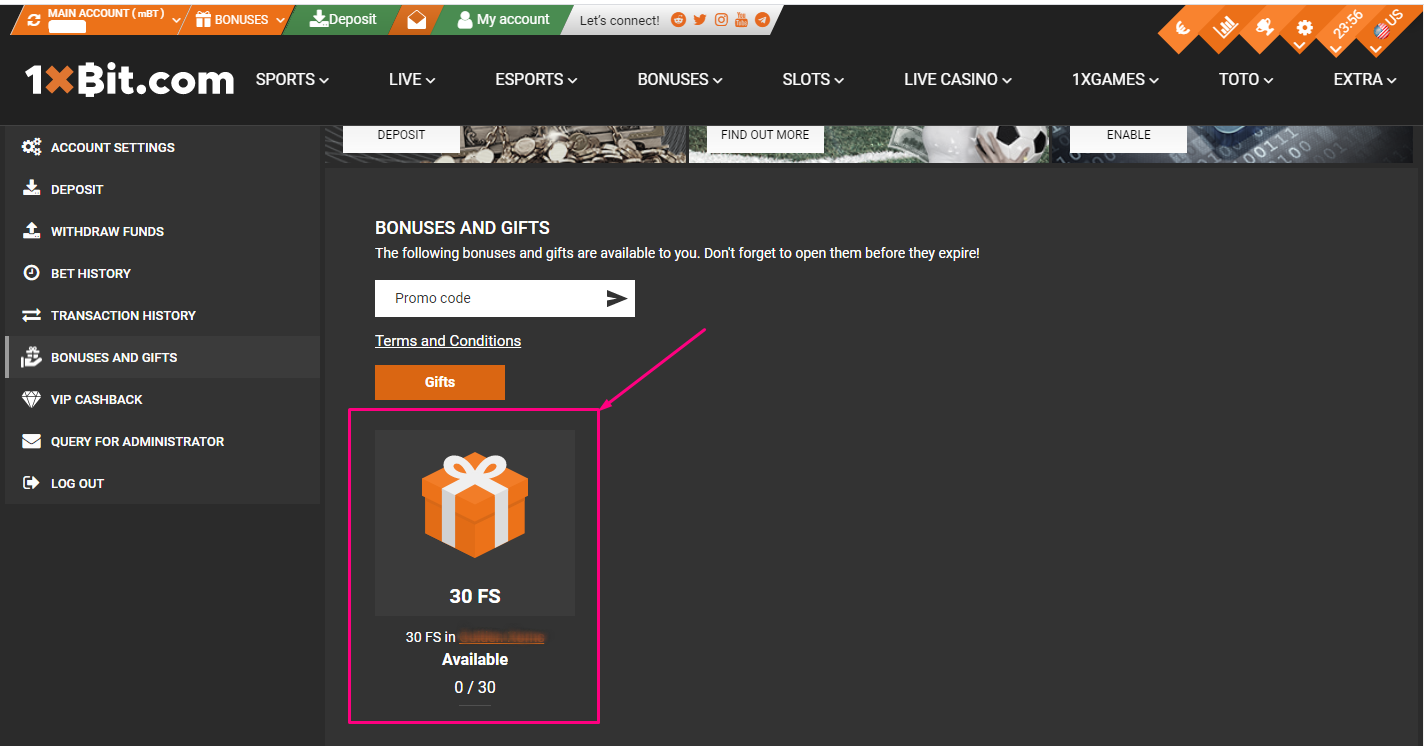Open the settings gear dropdown
This screenshot has height=746, width=1424.
1305,28
